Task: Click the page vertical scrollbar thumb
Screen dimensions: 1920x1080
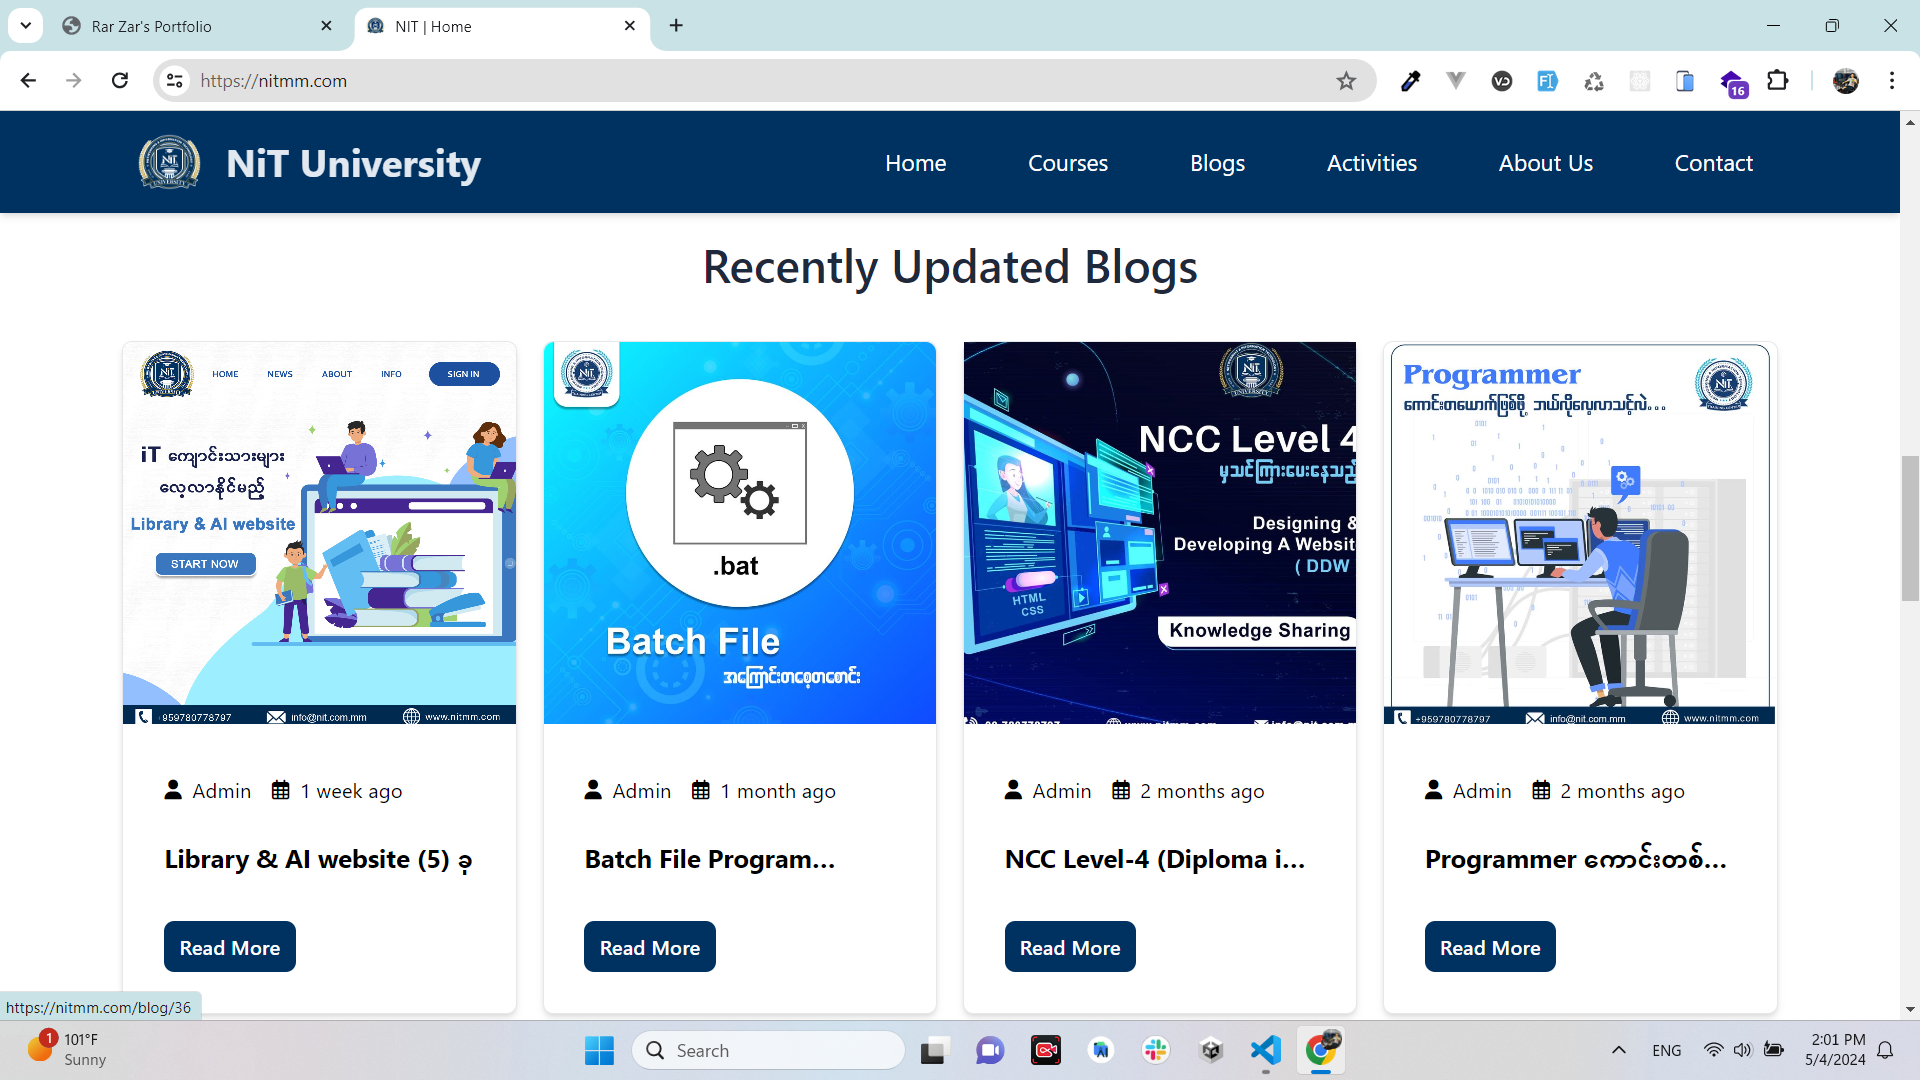Action: pos(1910,528)
